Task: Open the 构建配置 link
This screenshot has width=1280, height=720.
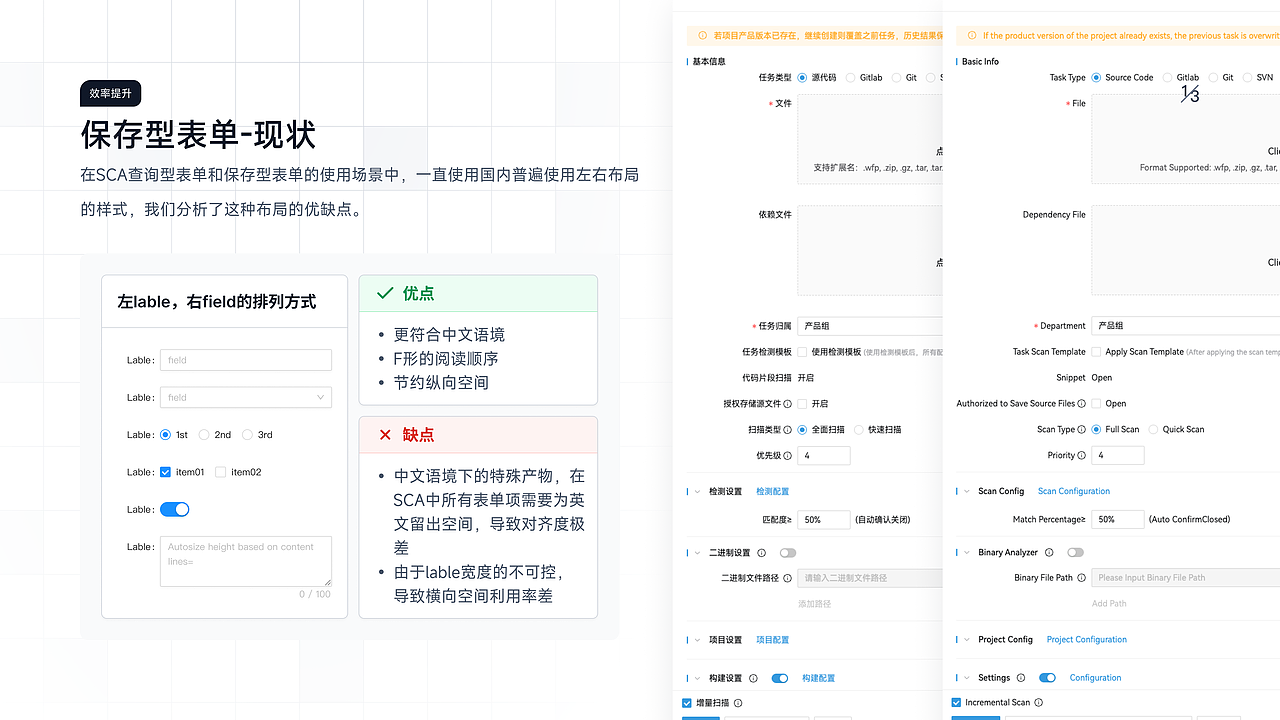Action: click(818, 678)
